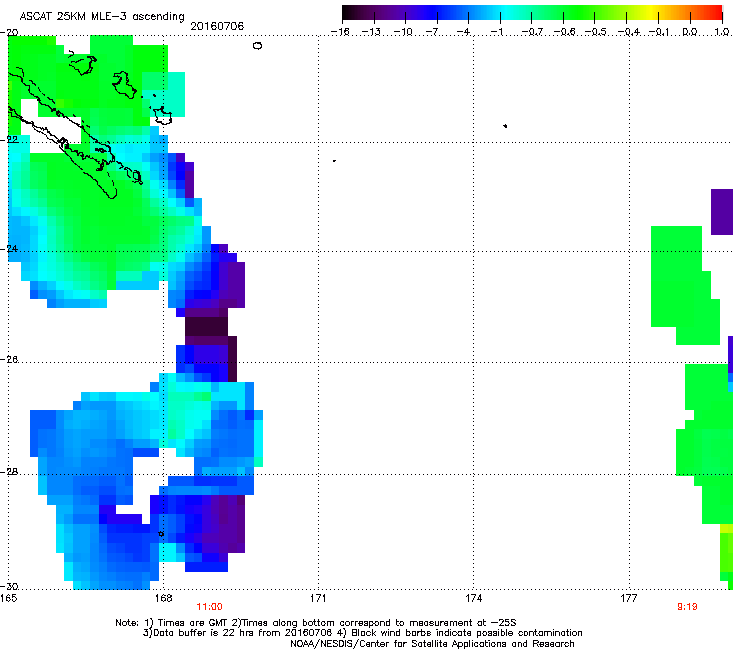Click the note line starting '3)Data buffer is 22 hrs'

(362, 633)
